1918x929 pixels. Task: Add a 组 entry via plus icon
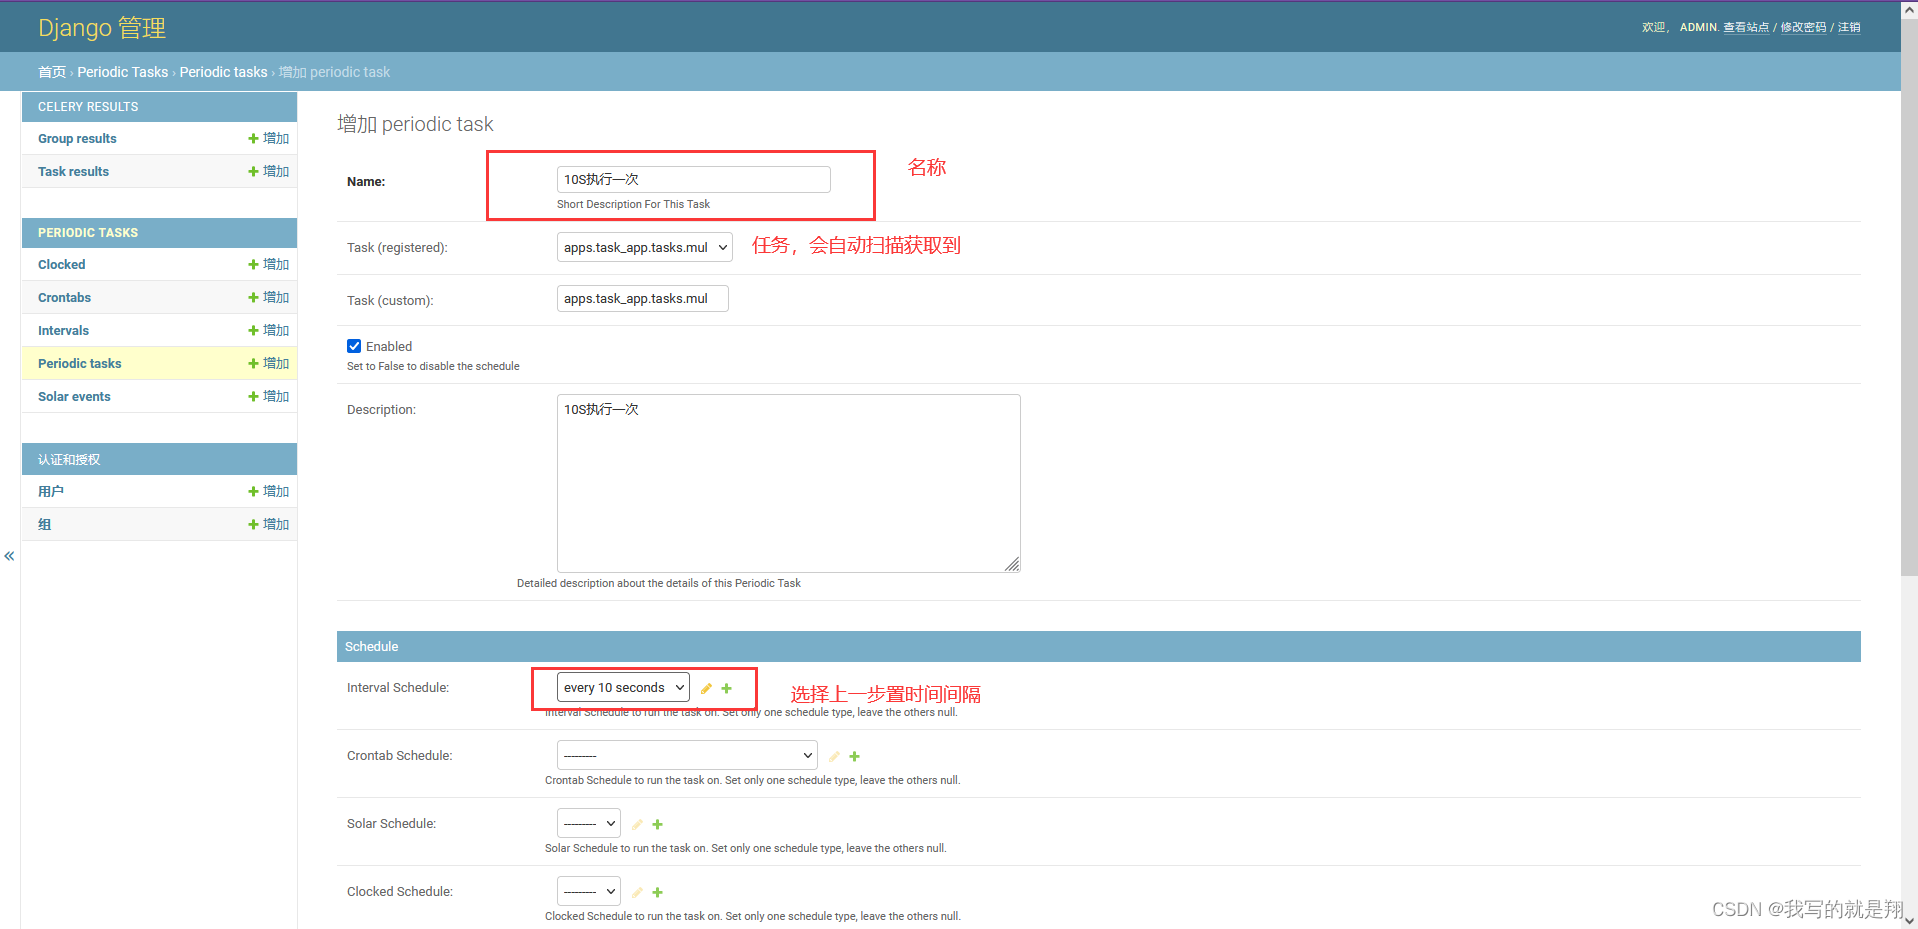pos(268,525)
